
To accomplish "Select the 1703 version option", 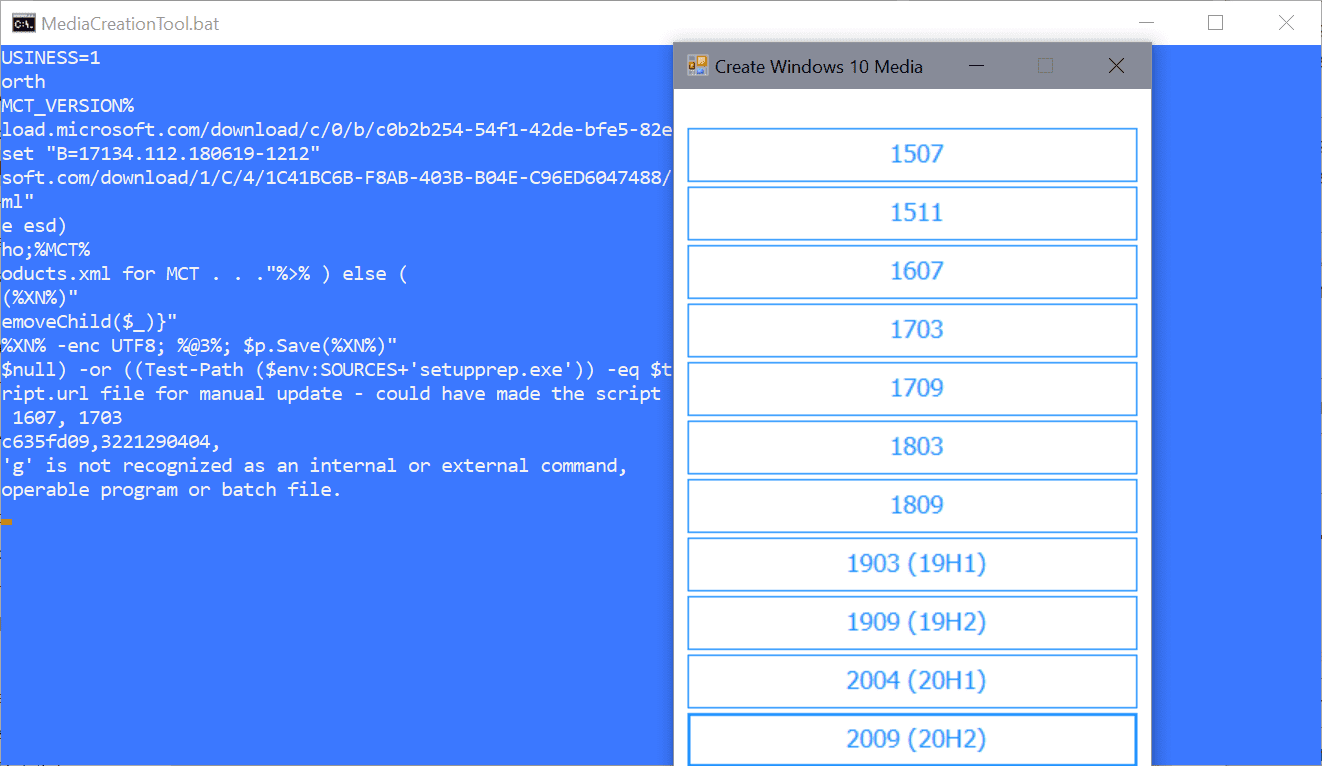I will 912,330.
